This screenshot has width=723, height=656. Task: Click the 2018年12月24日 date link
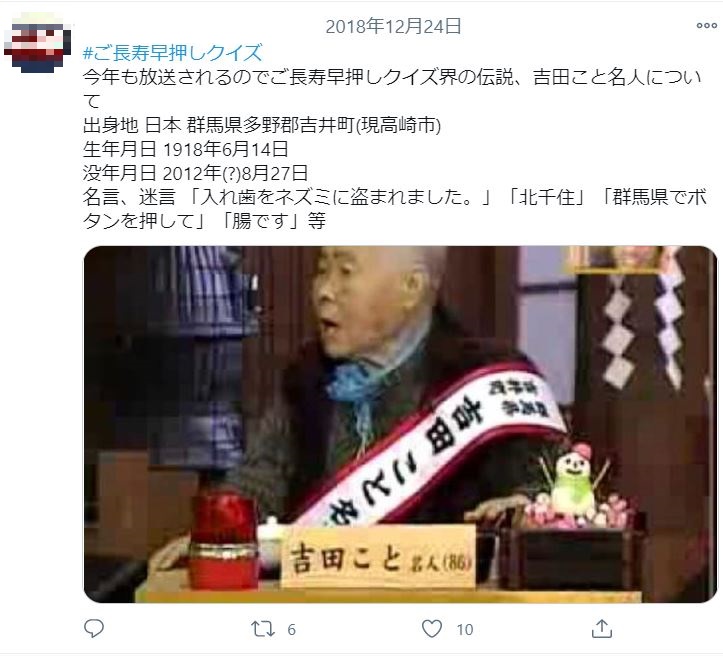coord(393,26)
